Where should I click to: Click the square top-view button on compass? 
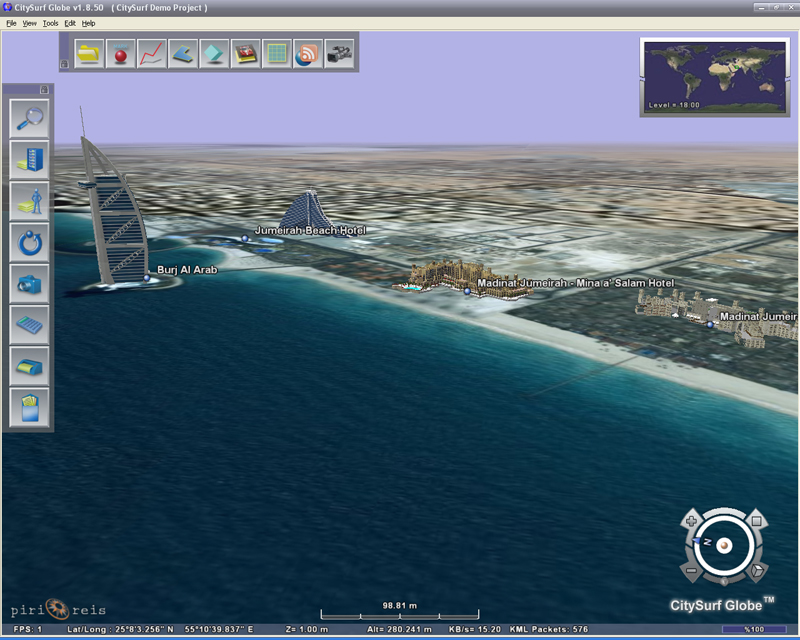click(x=757, y=521)
